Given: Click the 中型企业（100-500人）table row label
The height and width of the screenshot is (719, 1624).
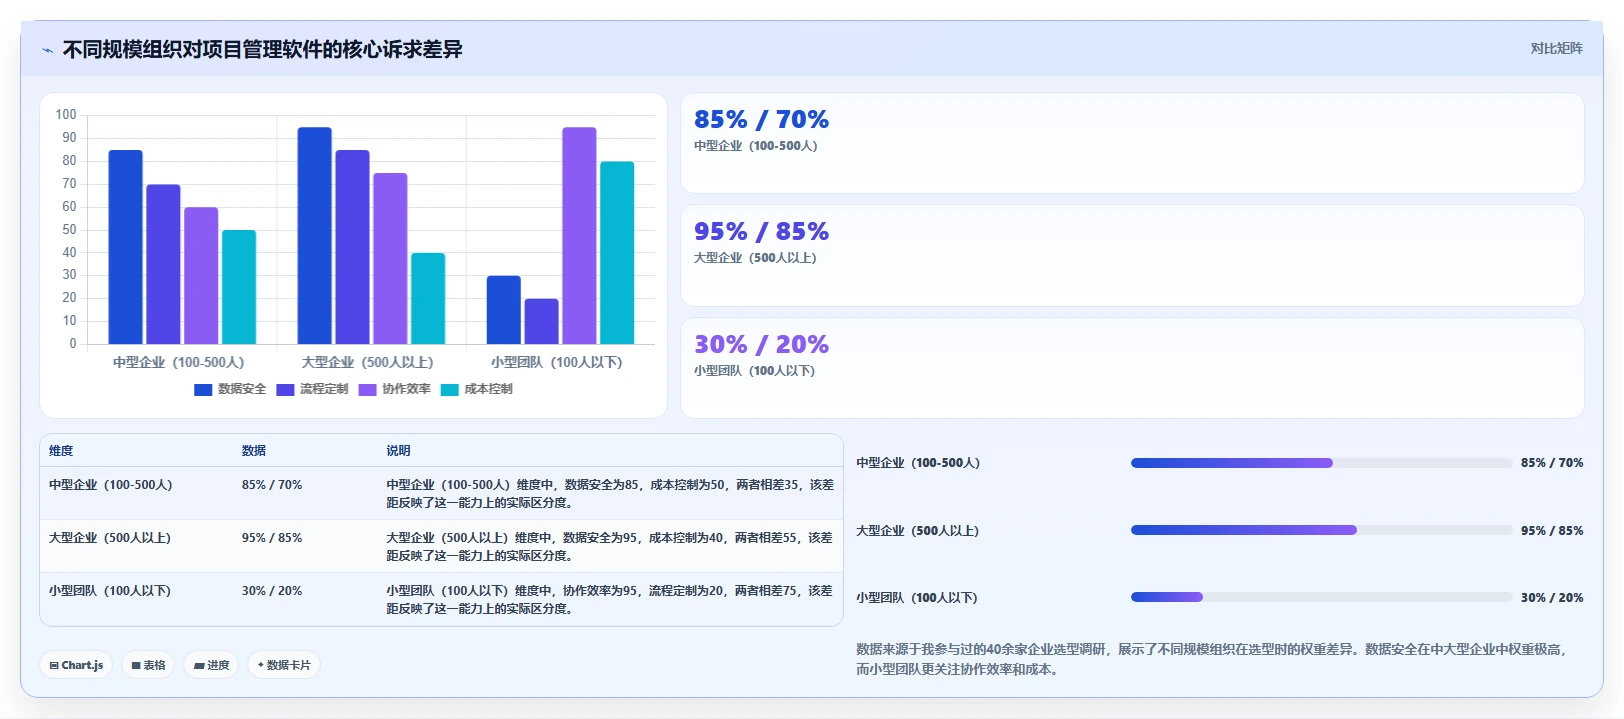Looking at the screenshot, I should (111, 485).
